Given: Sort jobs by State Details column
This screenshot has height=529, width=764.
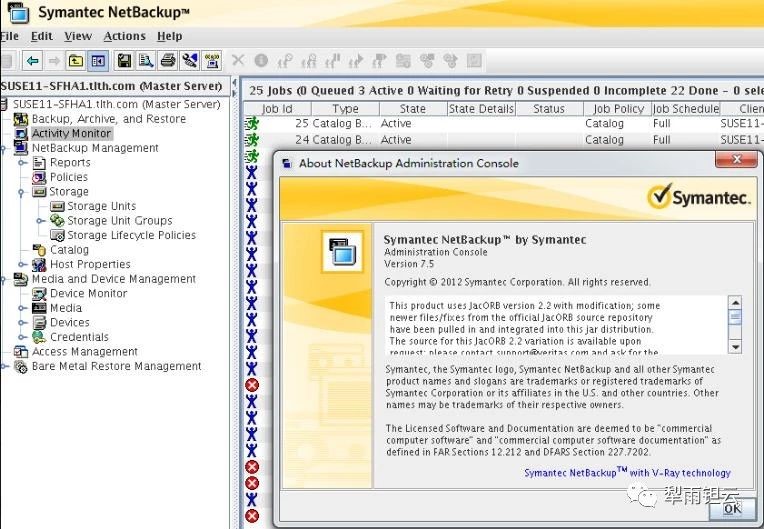Looking at the screenshot, I should pyautogui.click(x=481, y=109).
